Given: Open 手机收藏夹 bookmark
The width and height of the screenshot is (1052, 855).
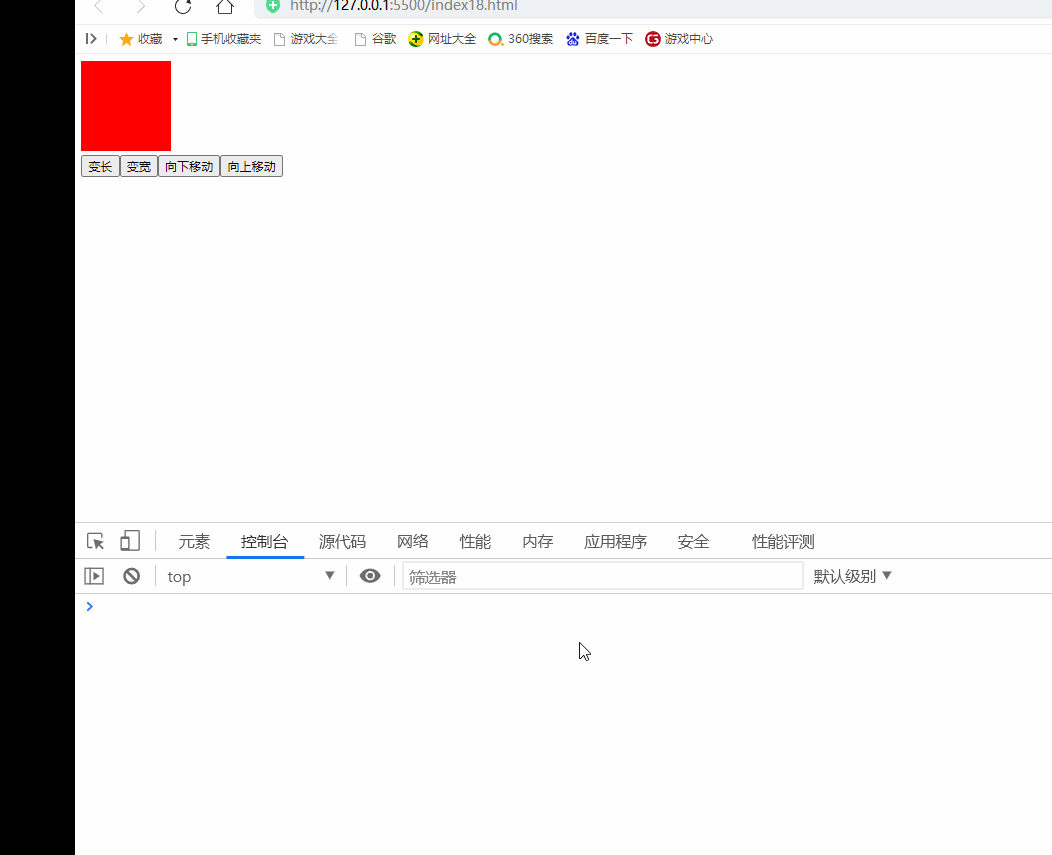Looking at the screenshot, I should (x=223, y=39).
